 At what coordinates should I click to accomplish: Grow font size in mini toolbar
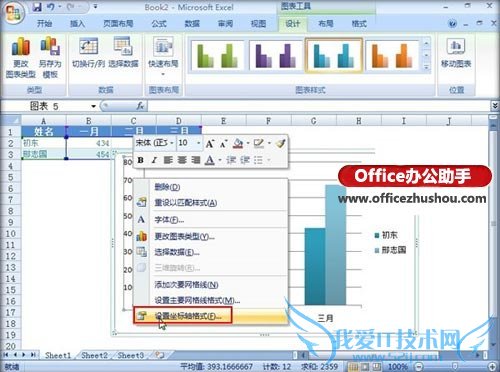210,144
